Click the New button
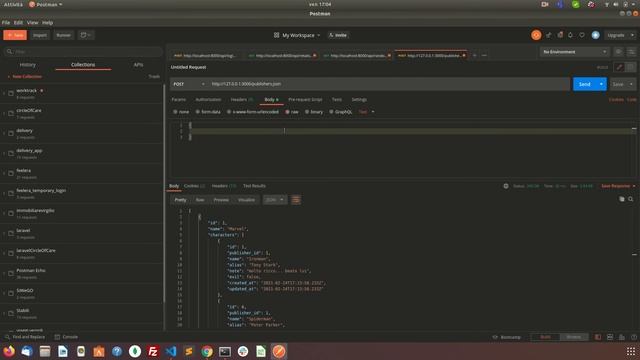The width and height of the screenshot is (640, 360). 15,35
